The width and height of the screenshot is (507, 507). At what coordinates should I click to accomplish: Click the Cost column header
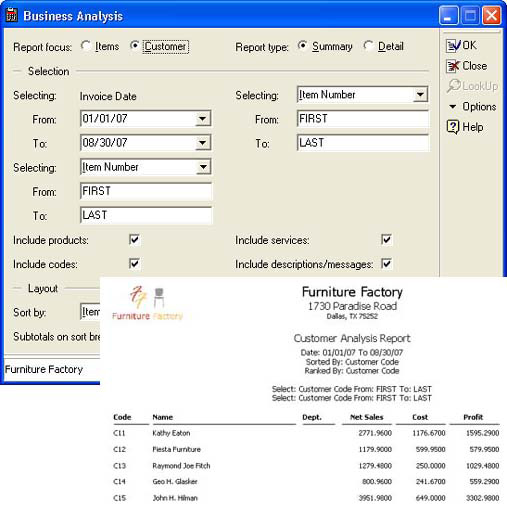[x=420, y=417]
